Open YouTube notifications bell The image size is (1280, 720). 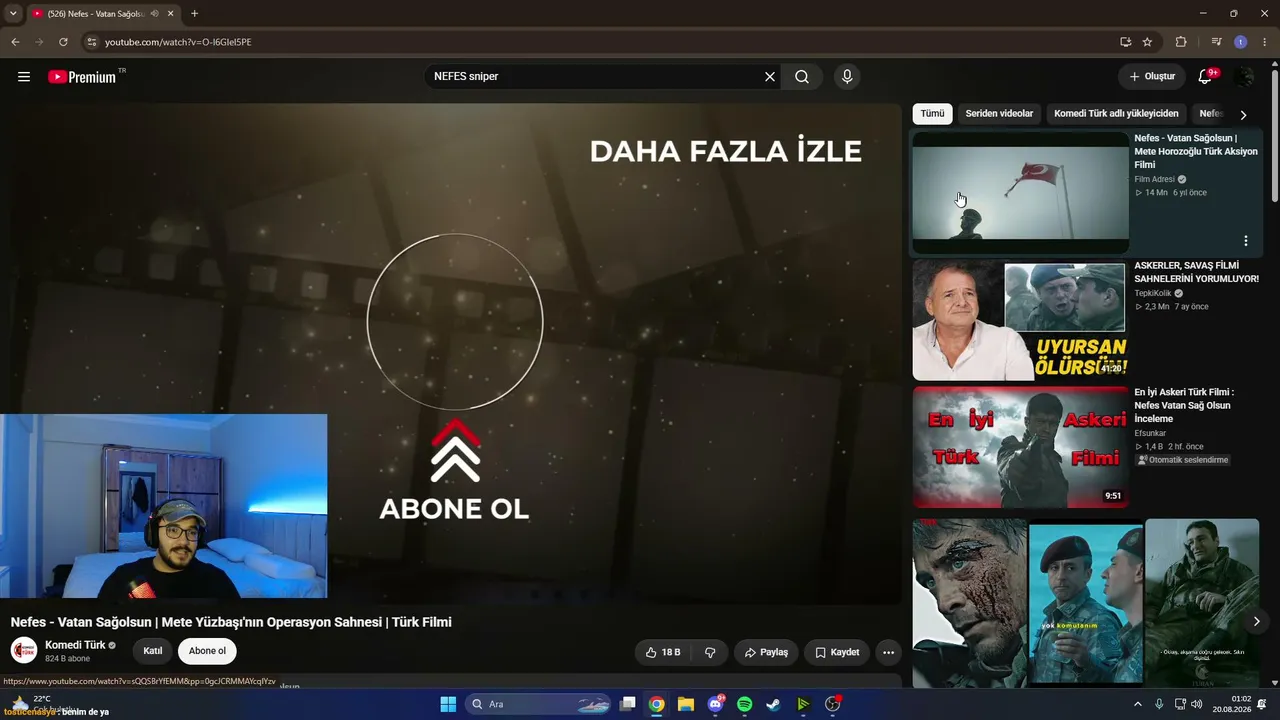[1205, 77]
